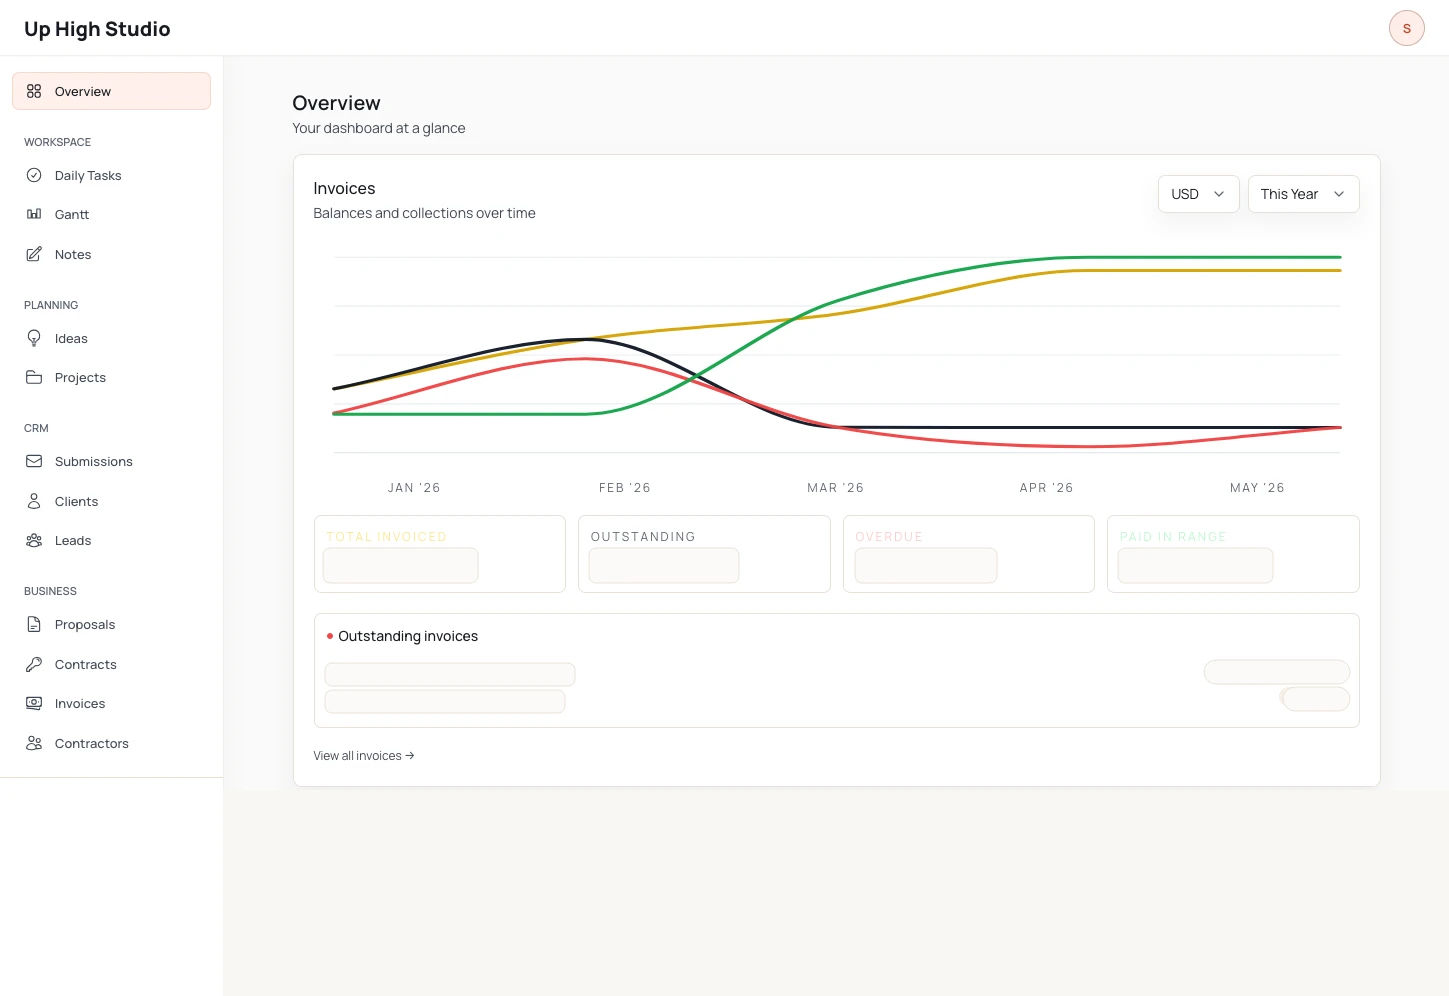Select the Paid In Range stat card
1449x996 pixels.
pyautogui.click(x=1233, y=554)
